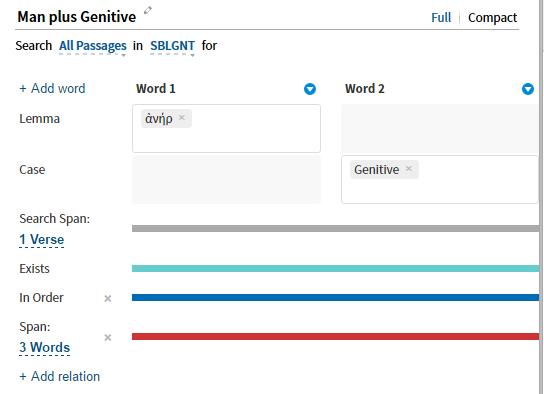Click the pencil icon to rename the search
The width and height of the screenshot is (544, 394).
coord(148,10)
